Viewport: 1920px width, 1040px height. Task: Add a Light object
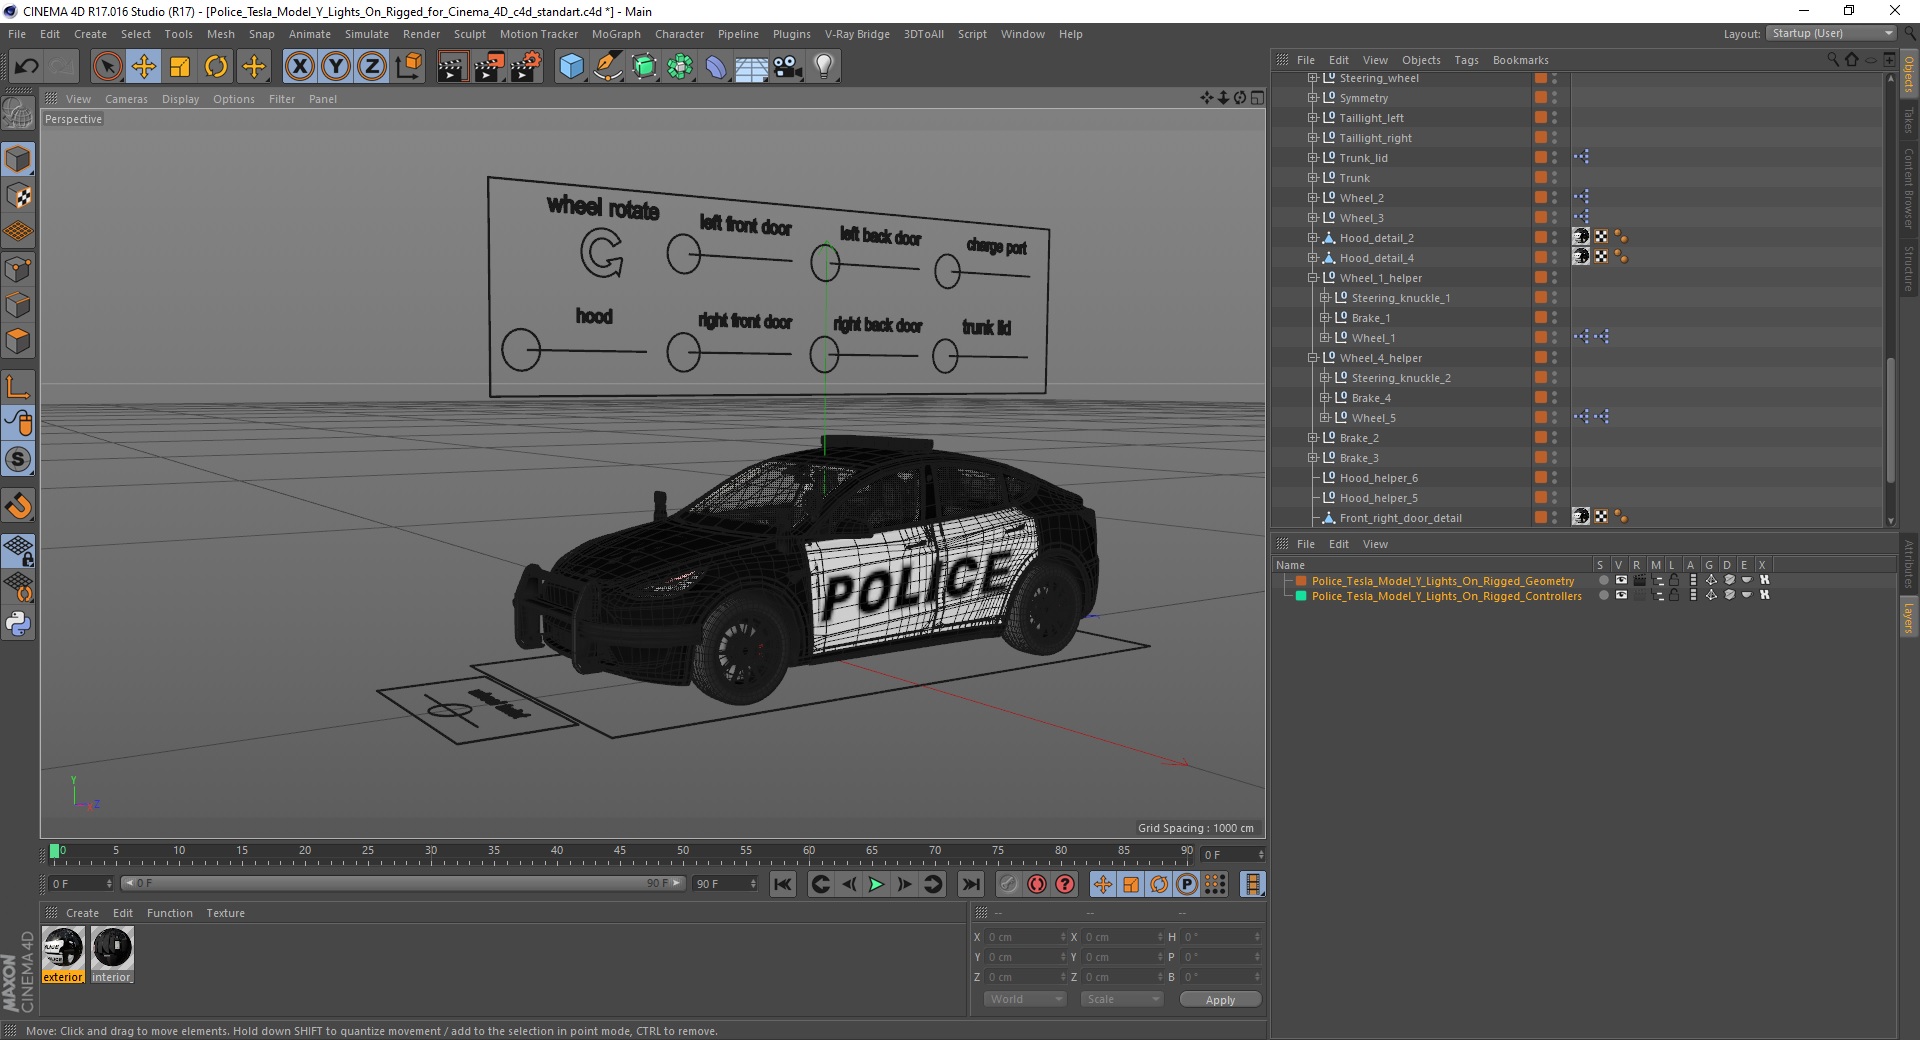[824, 67]
